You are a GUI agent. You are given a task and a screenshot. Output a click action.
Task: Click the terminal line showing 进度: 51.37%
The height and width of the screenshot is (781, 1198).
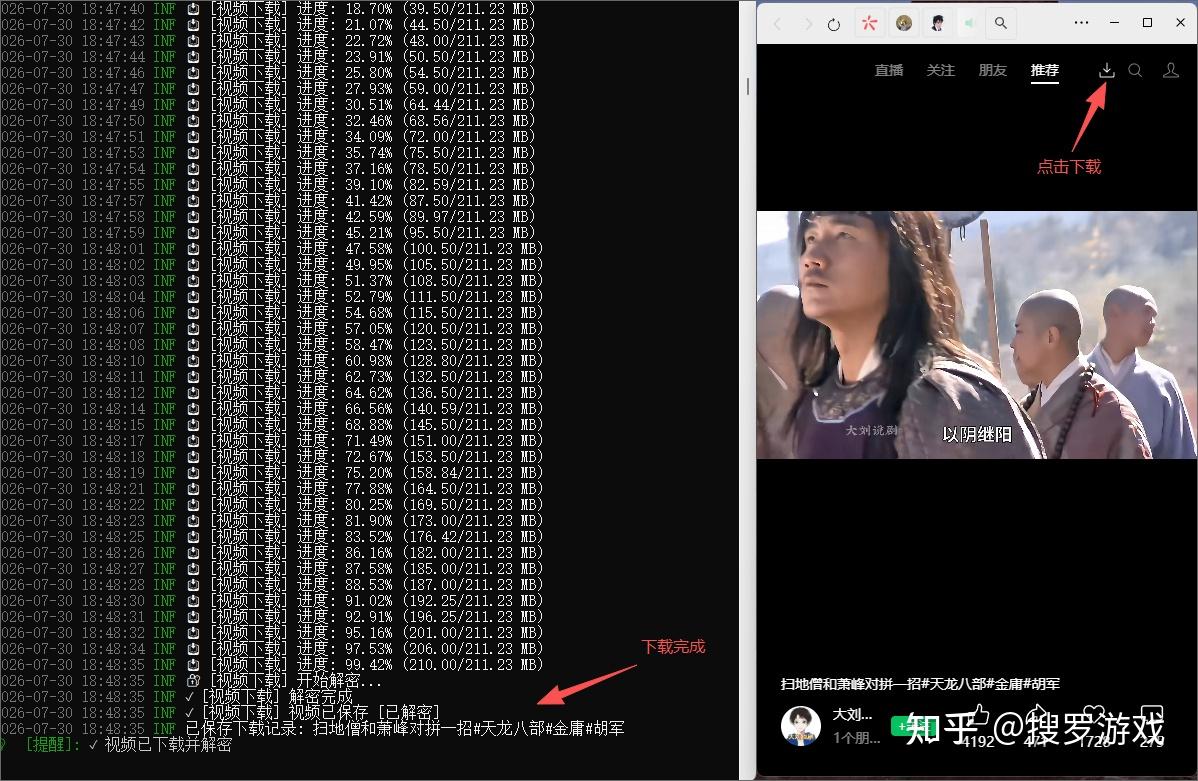click(x=271, y=280)
